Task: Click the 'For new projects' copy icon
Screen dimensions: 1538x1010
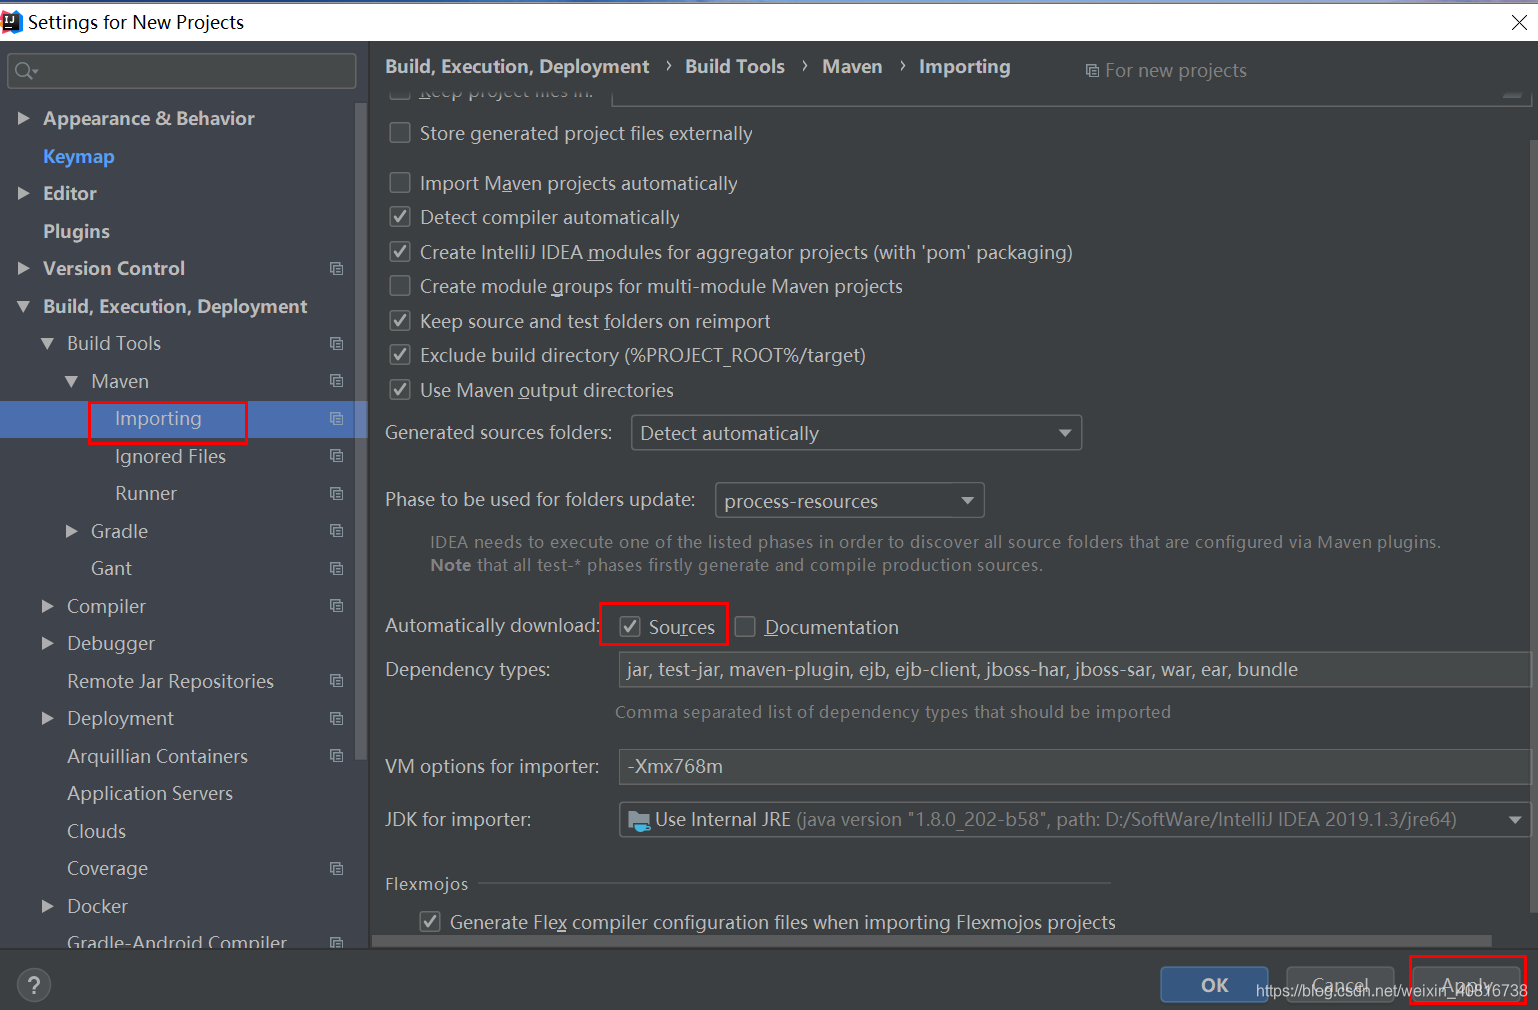Action: click(x=1092, y=71)
